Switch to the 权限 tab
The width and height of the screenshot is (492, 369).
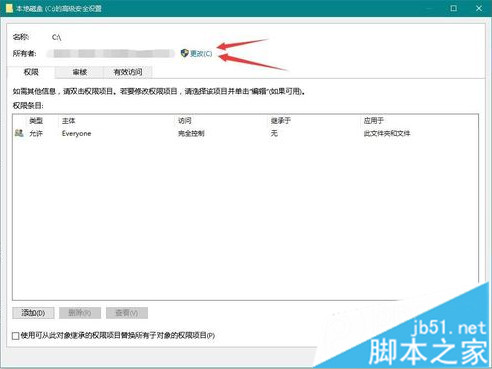click(x=31, y=72)
